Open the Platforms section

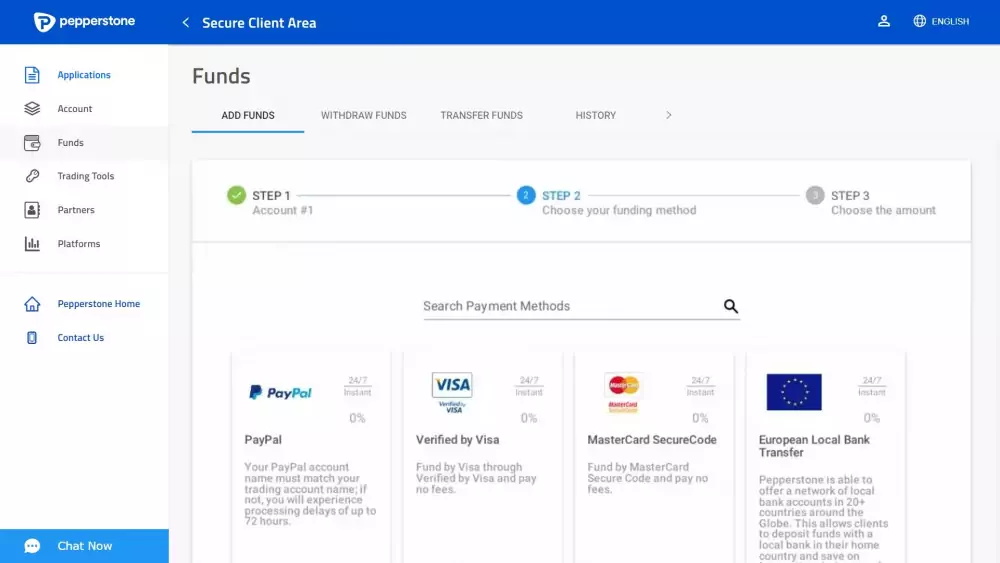[78, 244]
